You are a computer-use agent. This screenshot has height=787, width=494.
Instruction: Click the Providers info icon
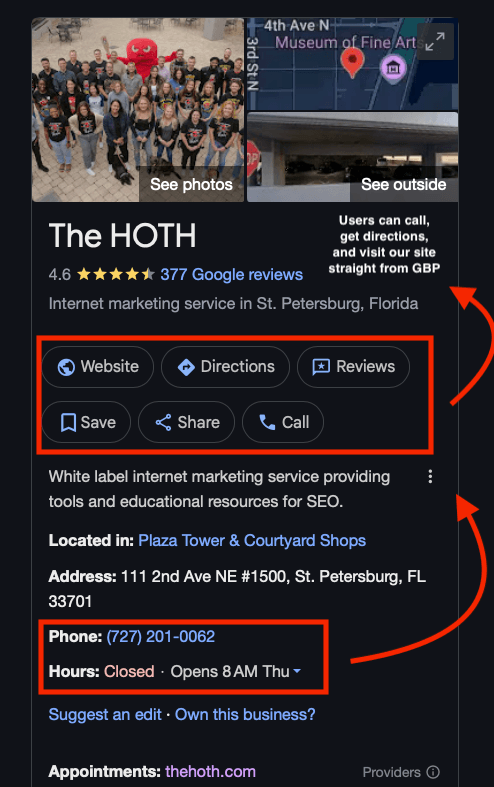click(433, 772)
